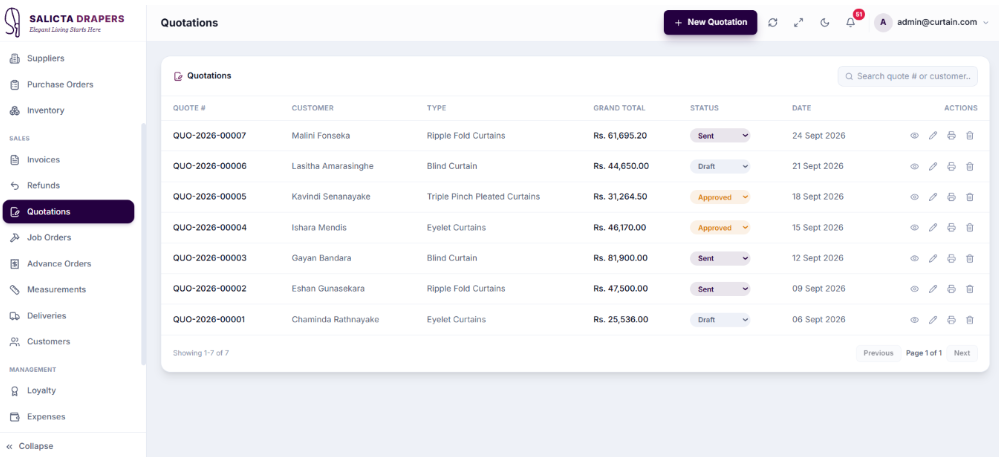Print quotation QUO-2026-00004
This screenshot has width=999, height=457.
(x=951, y=228)
